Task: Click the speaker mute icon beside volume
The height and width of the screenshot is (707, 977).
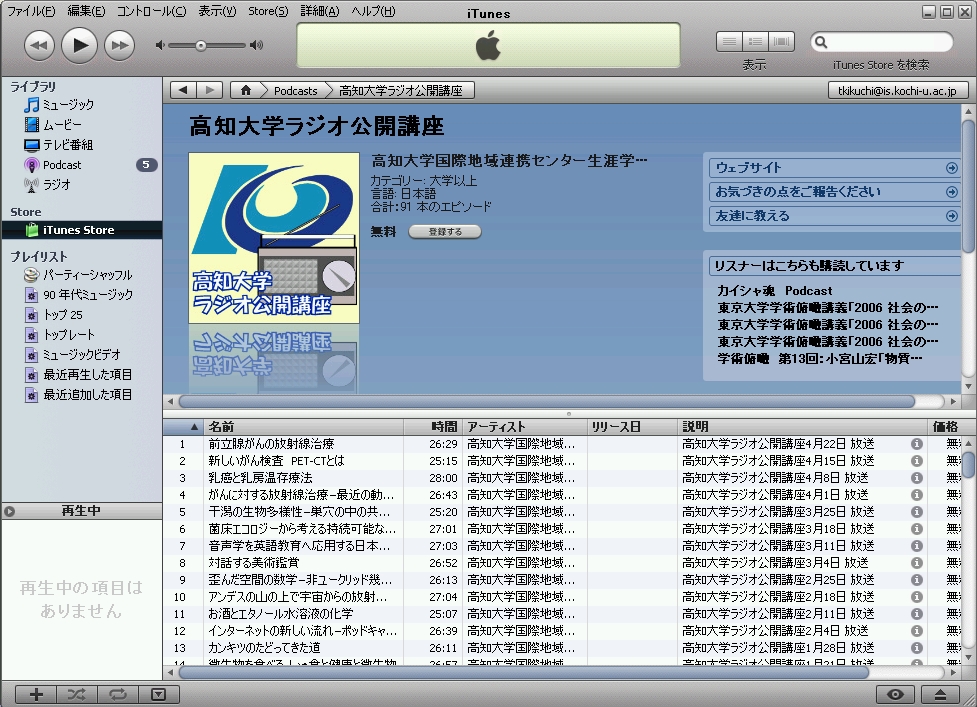Action: [x=160, y=45]
